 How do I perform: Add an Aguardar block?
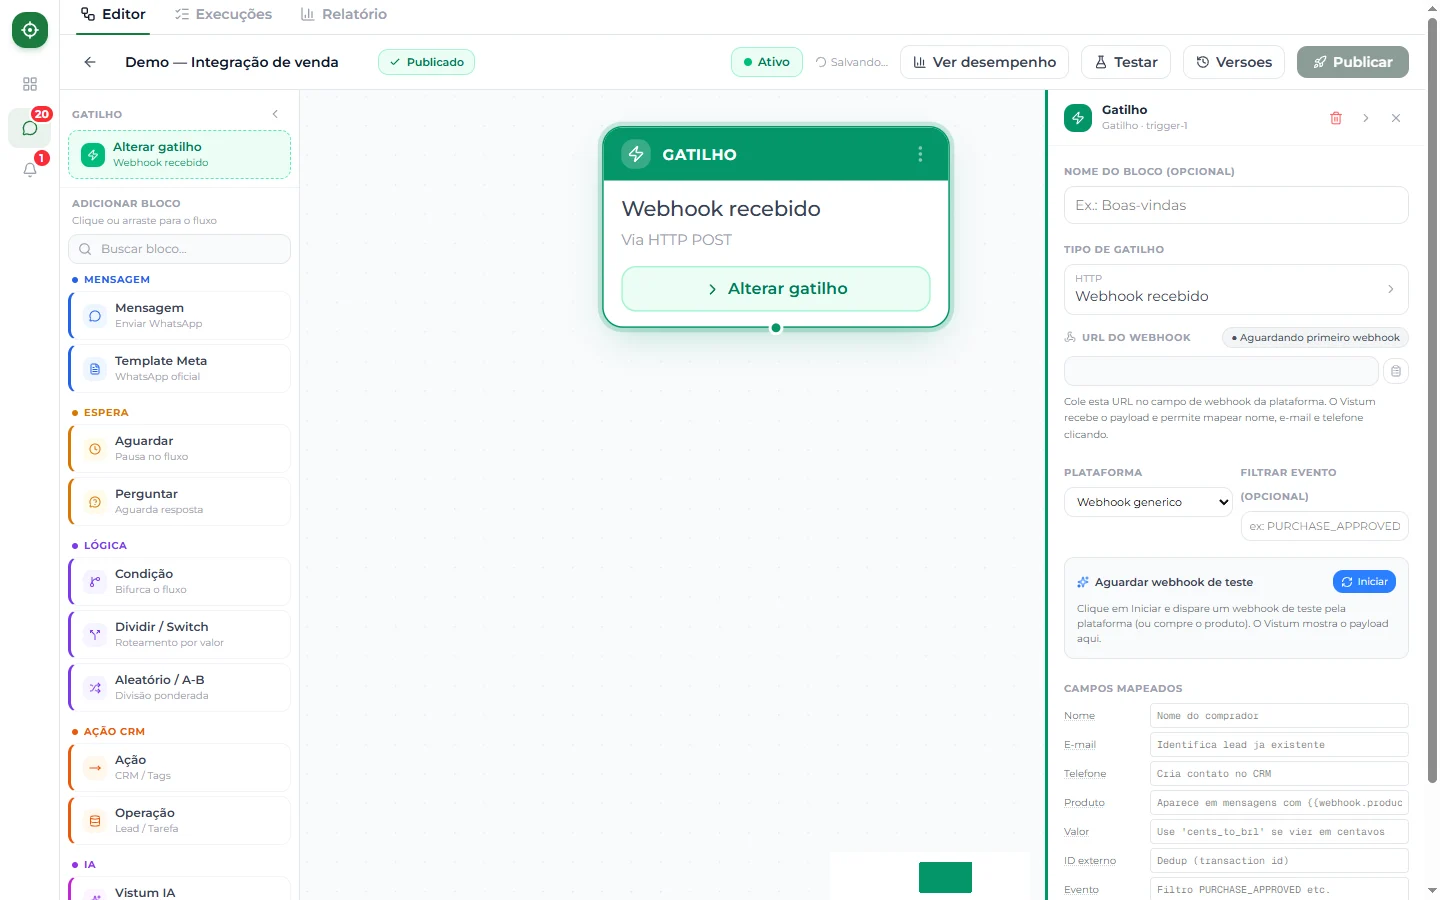180,448
